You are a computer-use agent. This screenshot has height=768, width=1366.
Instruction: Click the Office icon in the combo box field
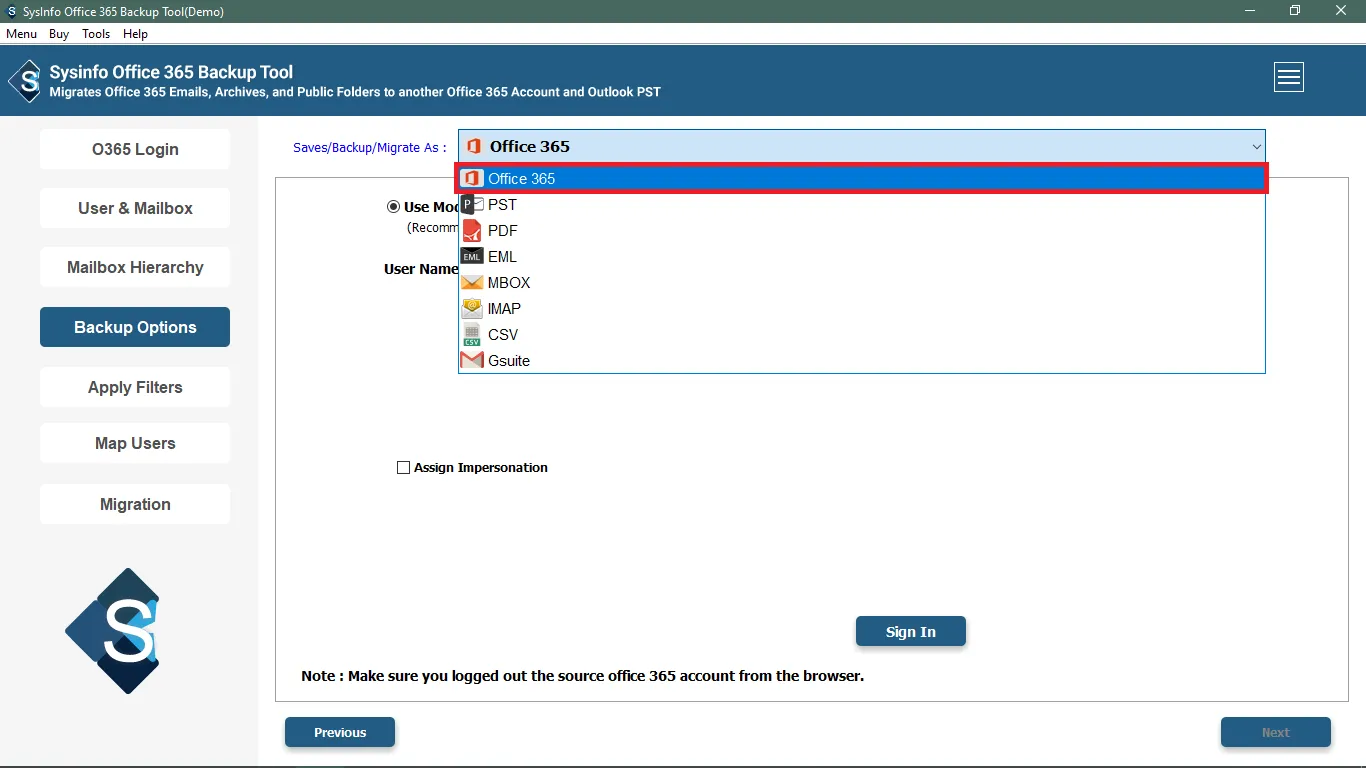474,147
